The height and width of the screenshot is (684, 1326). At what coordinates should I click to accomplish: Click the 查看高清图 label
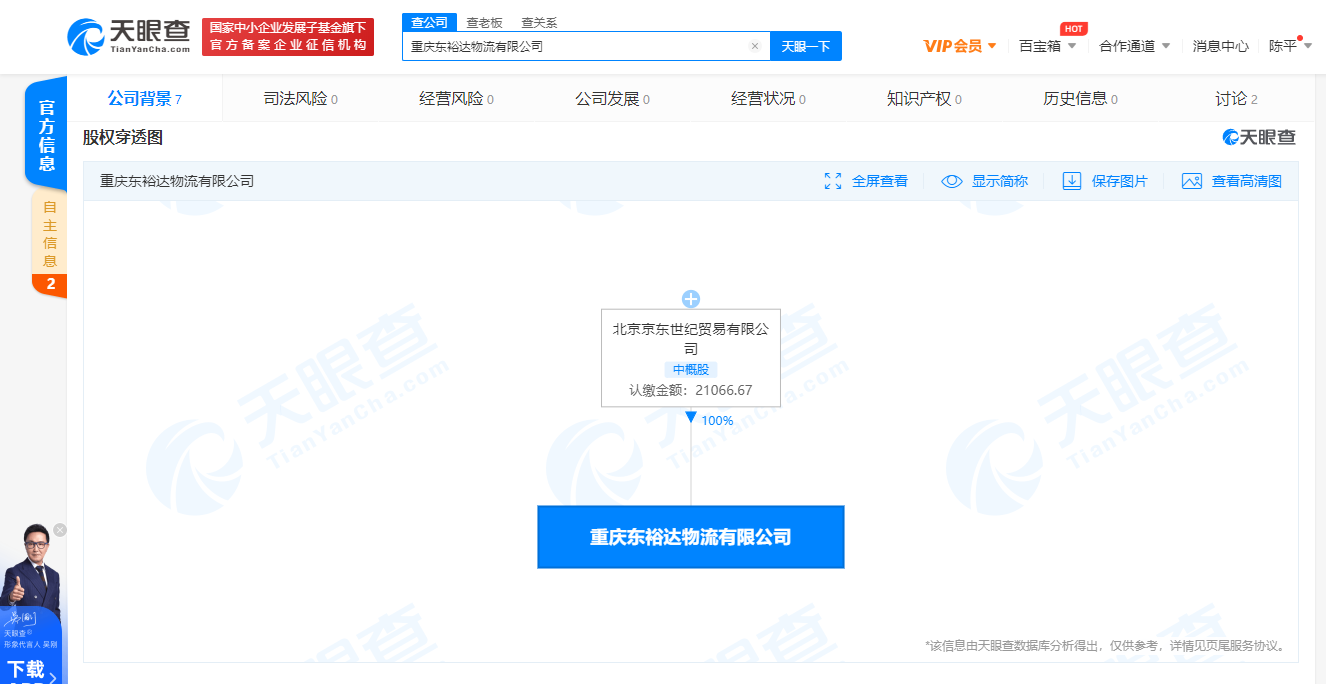tap(1247, 181)
